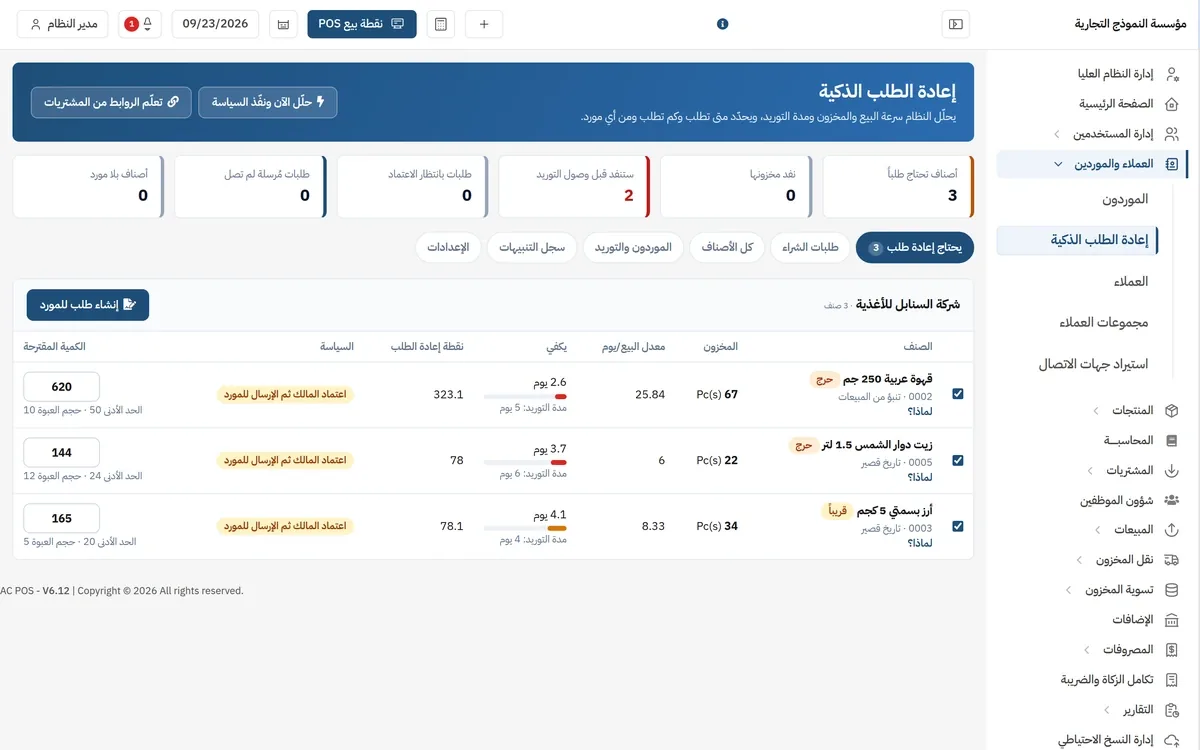Click the قريباً badge on أرز بسمتي row
This screenshot has height=750, width=1200.
tap(836, 510)
